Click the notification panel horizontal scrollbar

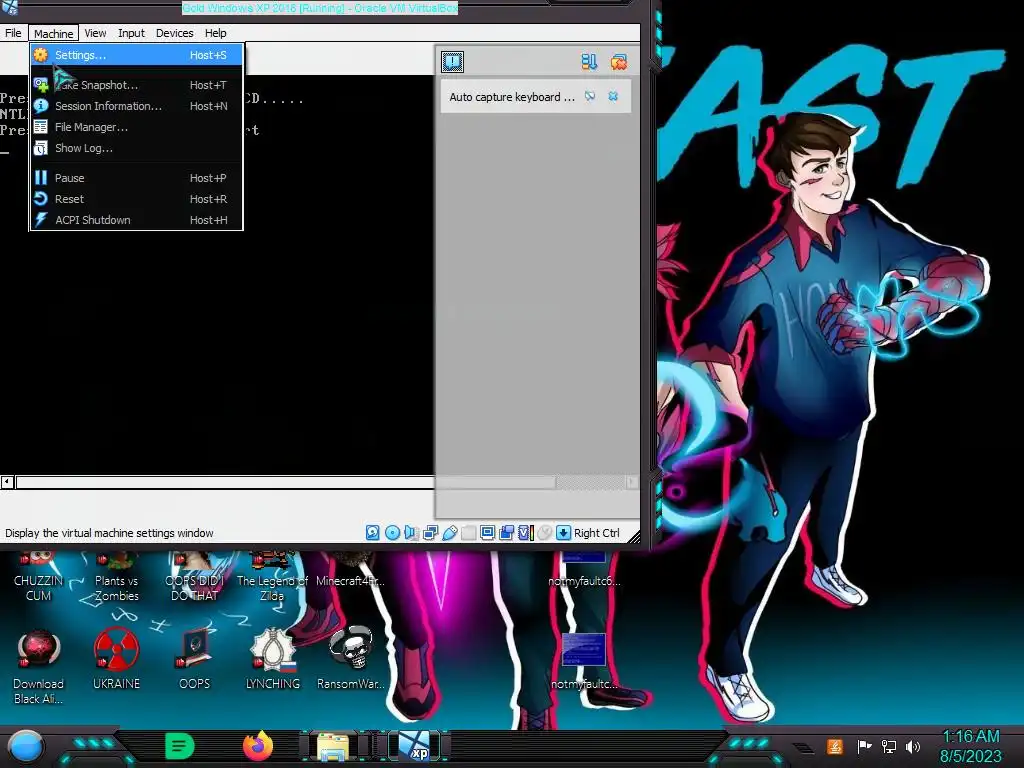coord(537,483)
